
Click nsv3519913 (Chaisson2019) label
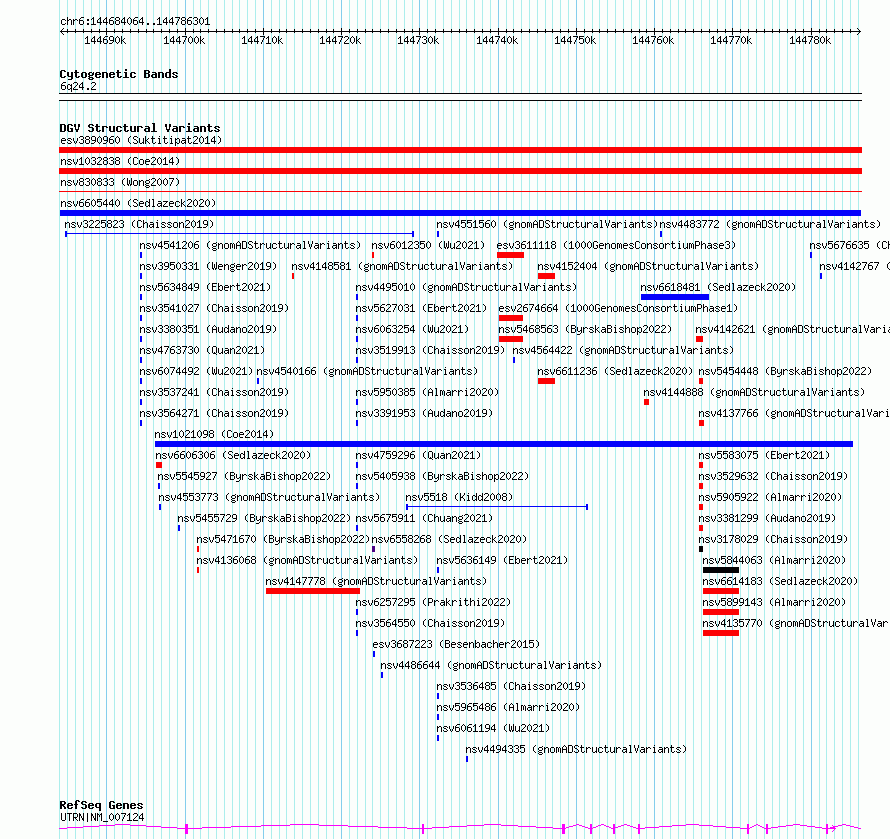click(x=430, y=350)
